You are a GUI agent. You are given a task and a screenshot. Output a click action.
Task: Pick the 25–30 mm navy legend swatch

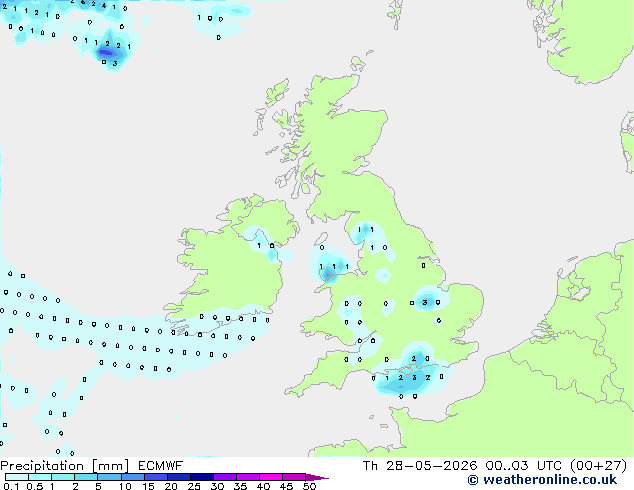tap(202, 477)
